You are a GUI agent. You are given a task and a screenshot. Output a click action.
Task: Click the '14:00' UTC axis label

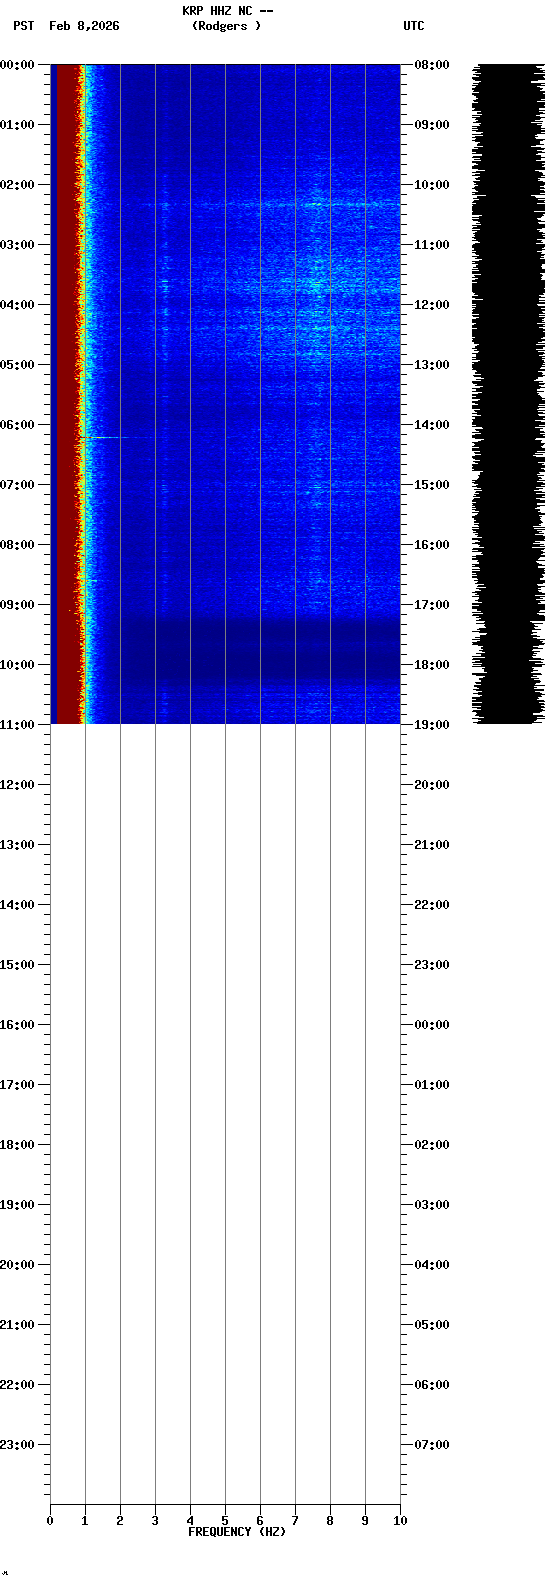click(x=432, y=425)
